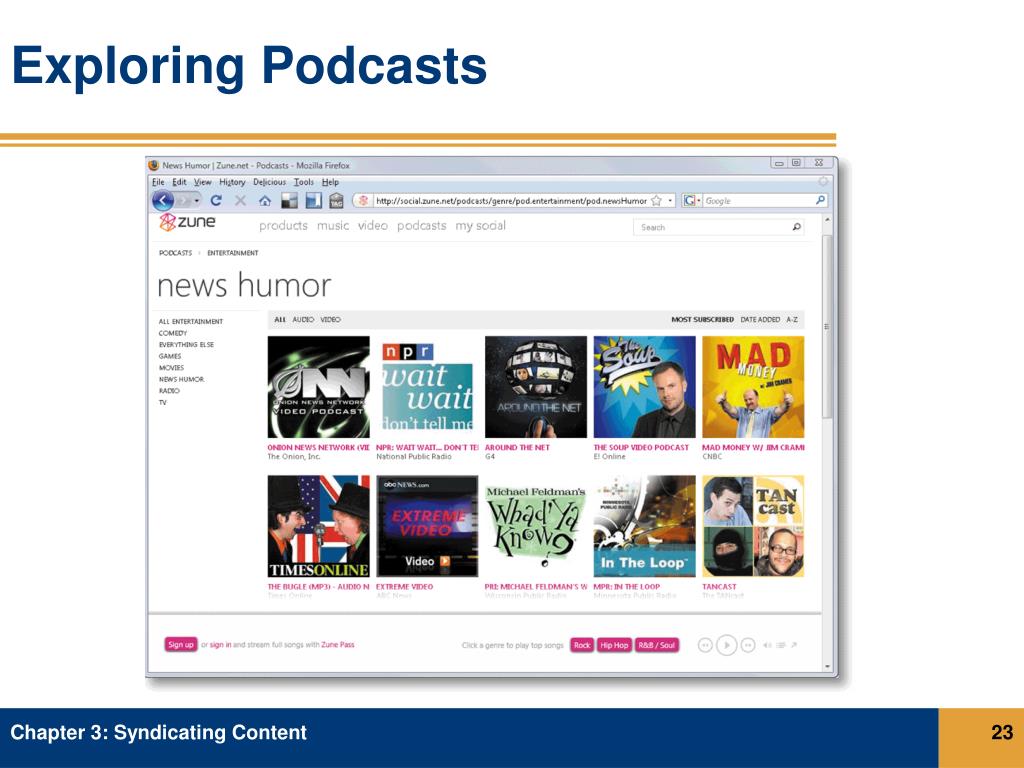
Task: Click the Firefox back arrow button
Action: coord(163,200)
